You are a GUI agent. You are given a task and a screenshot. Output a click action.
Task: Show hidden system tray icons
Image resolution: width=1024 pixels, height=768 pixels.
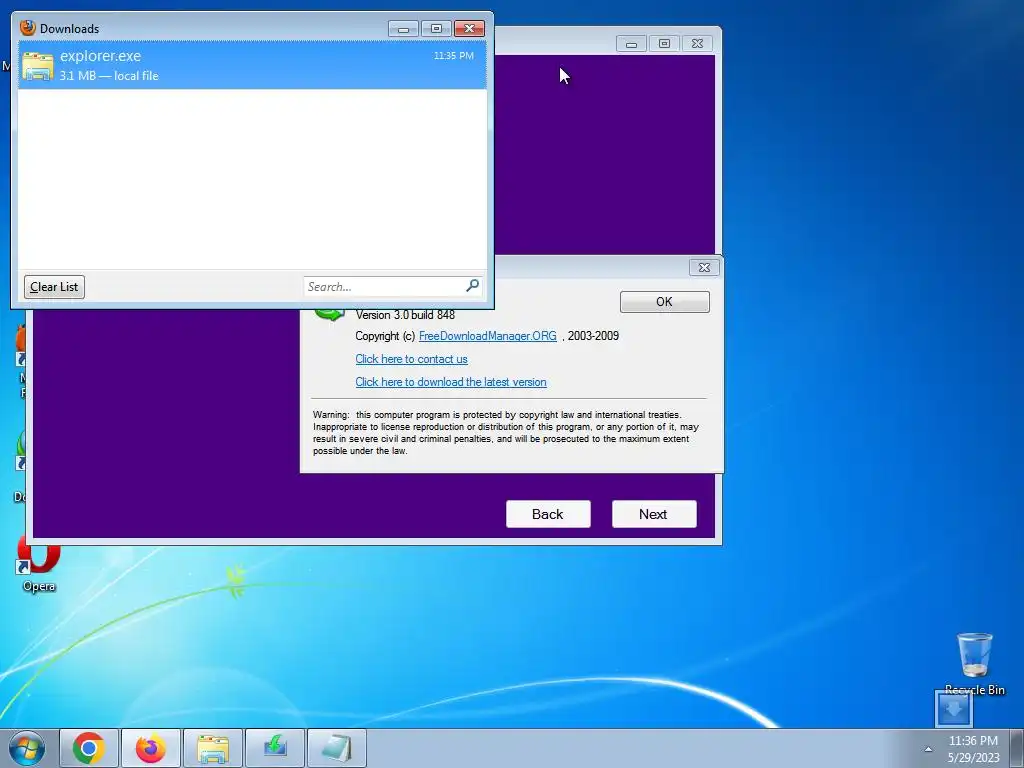[x=928, y=749]
